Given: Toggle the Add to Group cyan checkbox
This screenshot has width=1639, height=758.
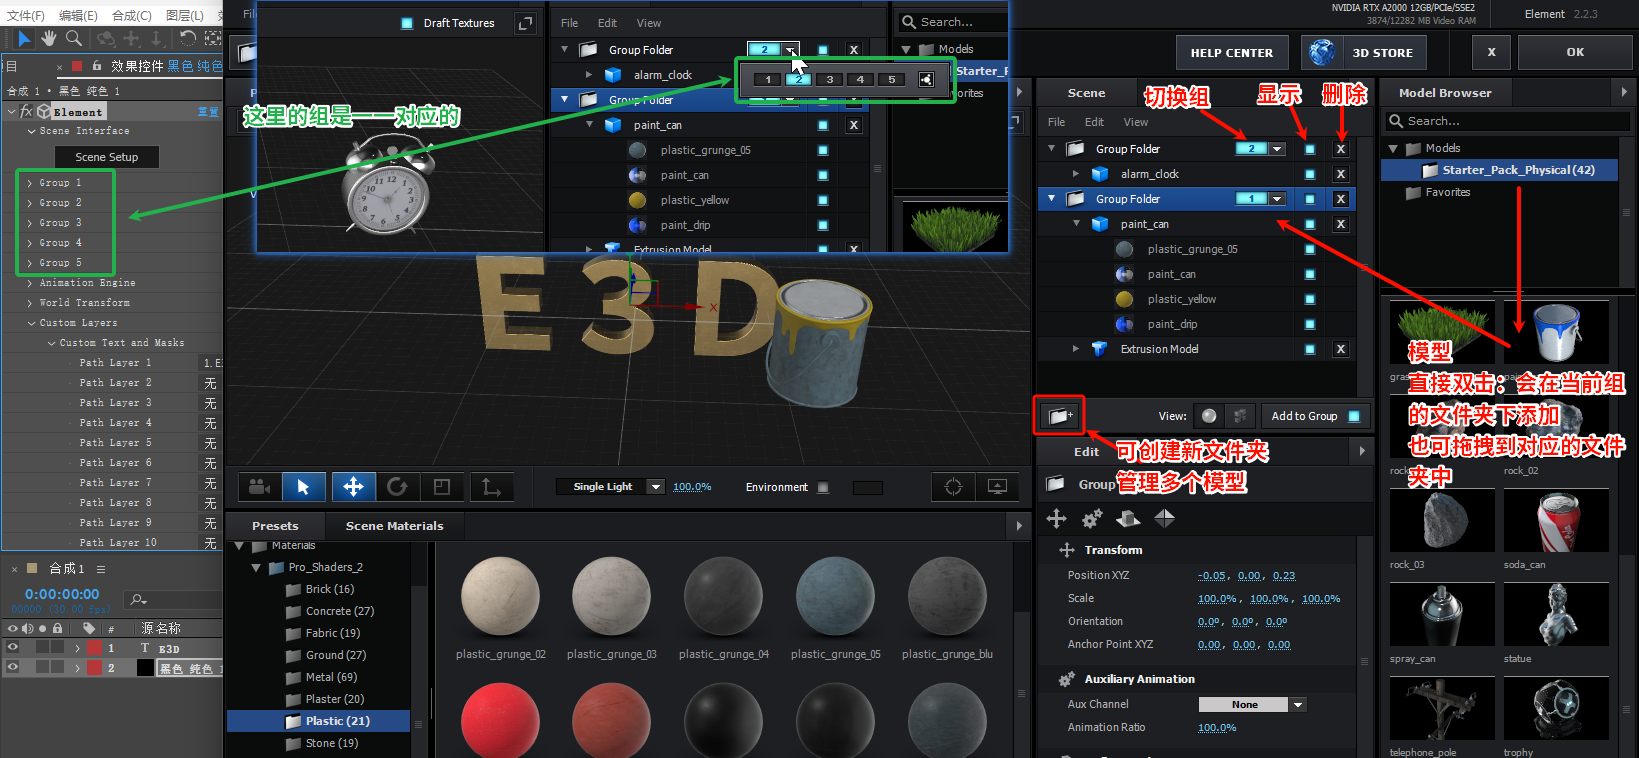Looking at the screenshot, I should [x=1354, y=416].
